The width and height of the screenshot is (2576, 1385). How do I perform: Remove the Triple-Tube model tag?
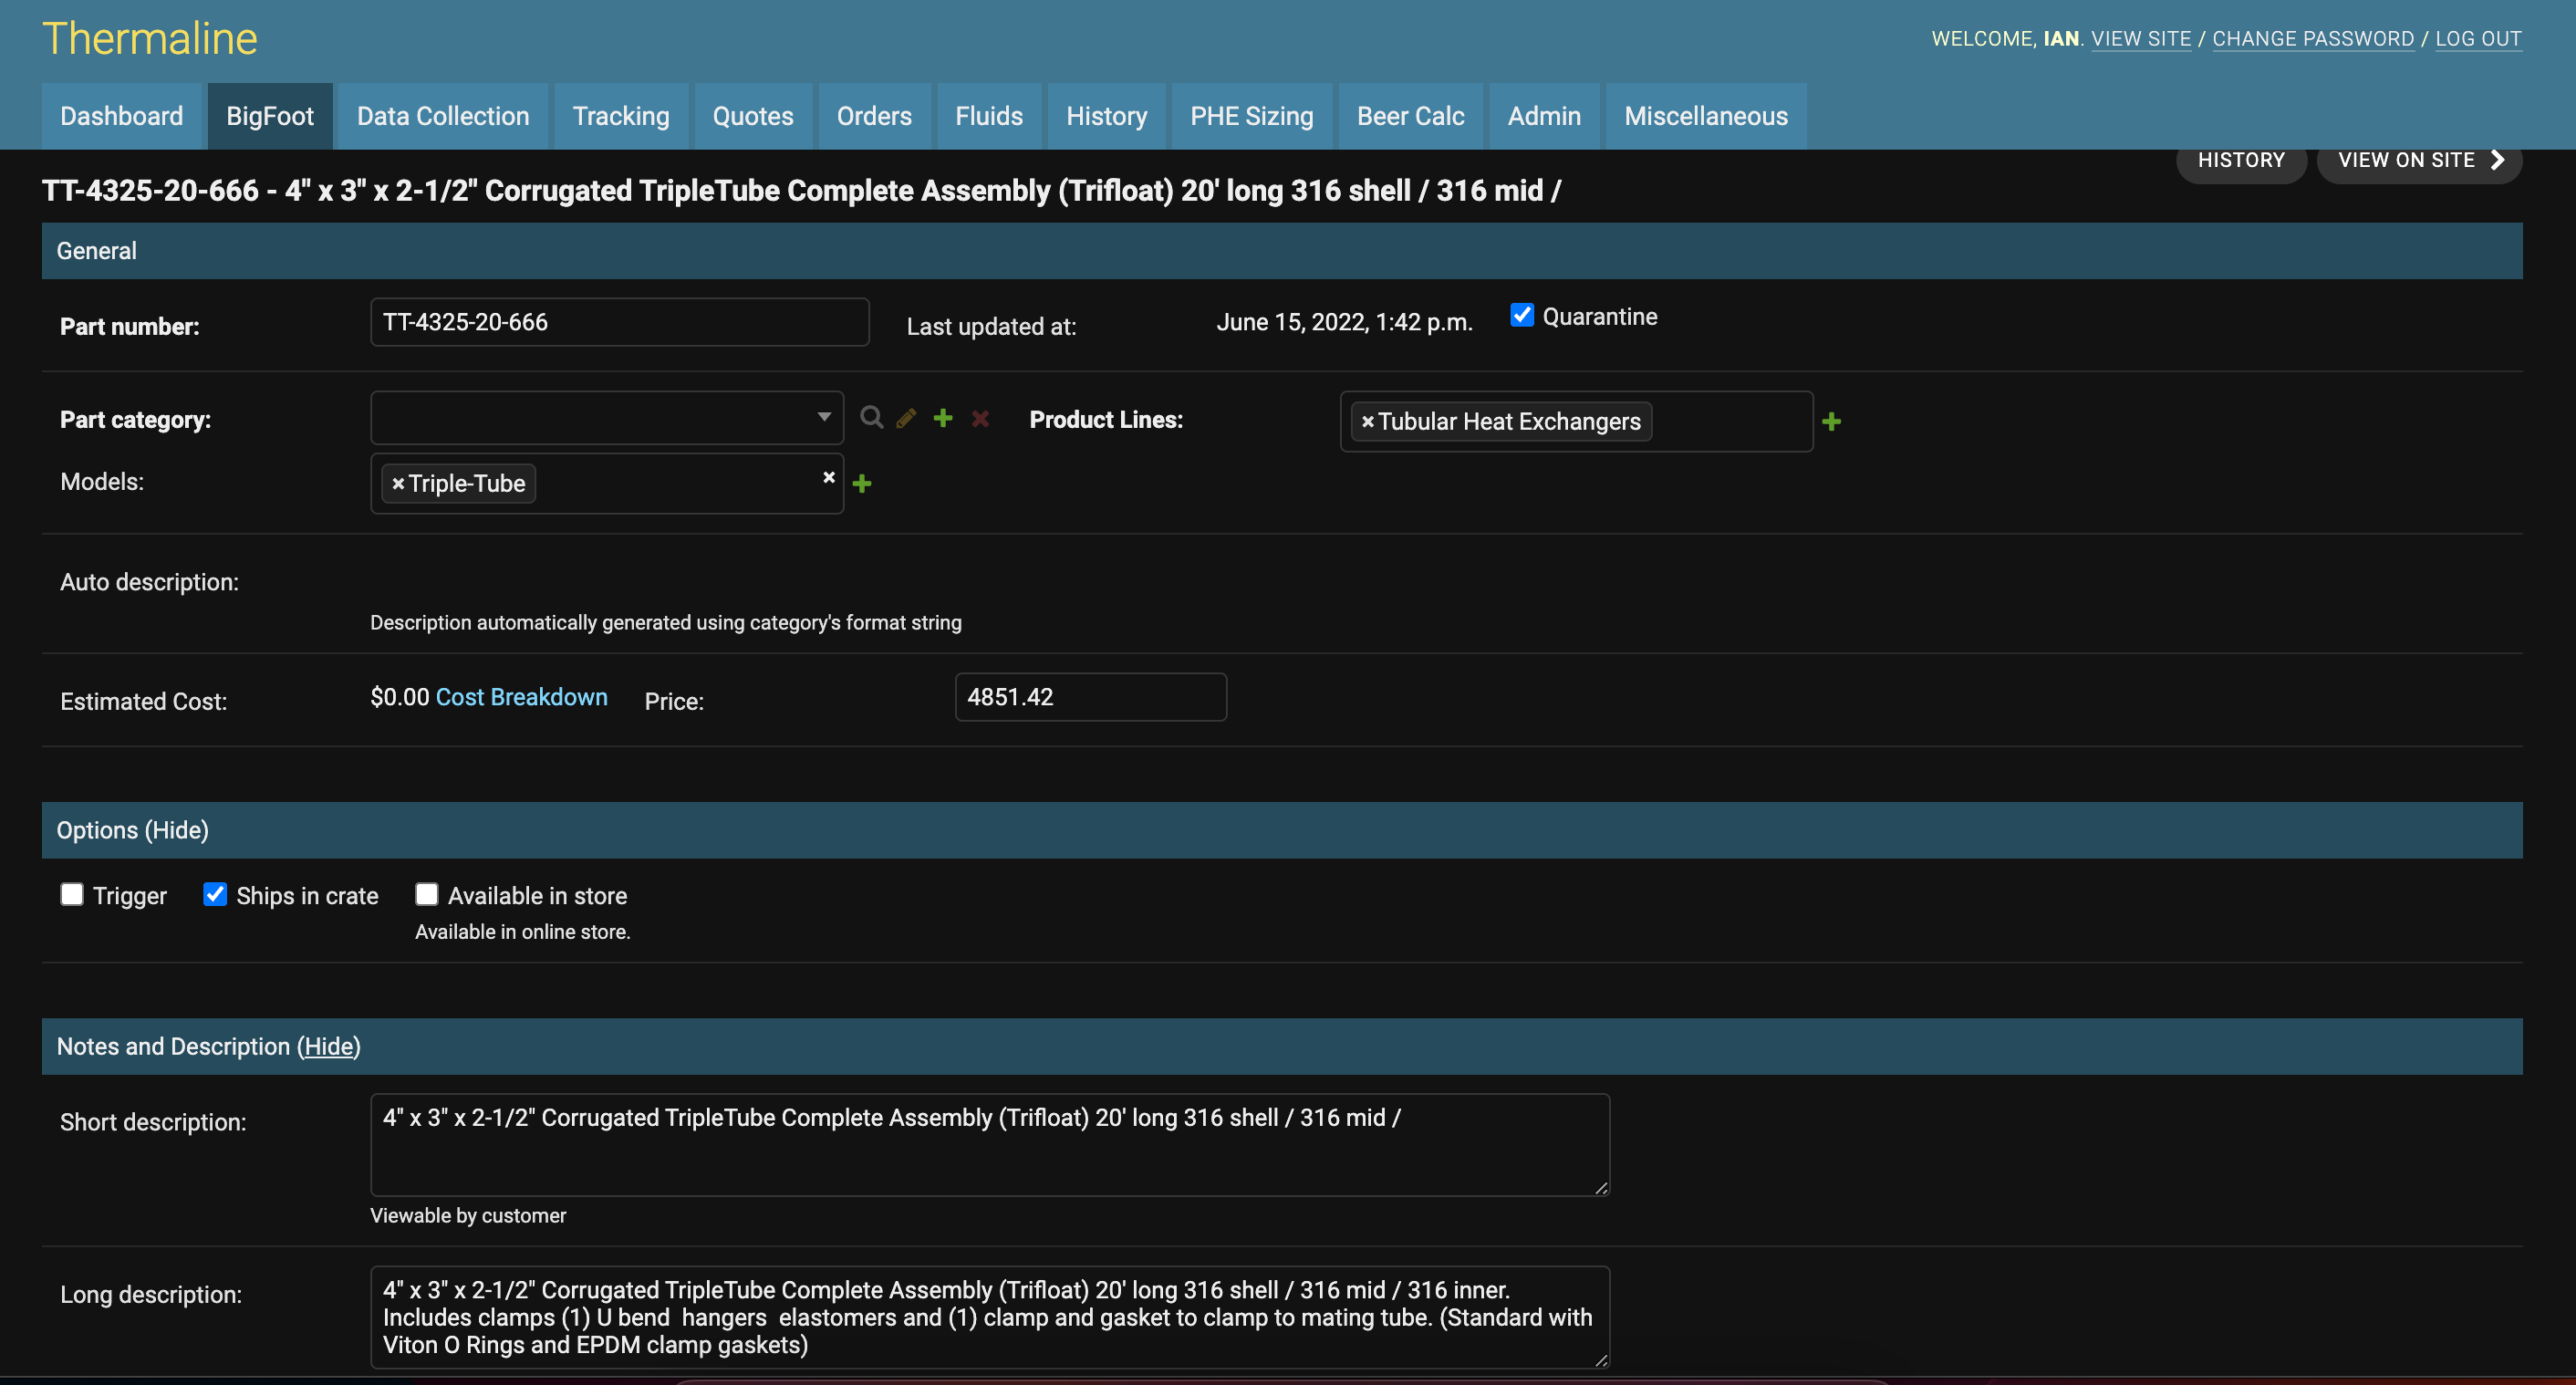[x=398, y=484]
